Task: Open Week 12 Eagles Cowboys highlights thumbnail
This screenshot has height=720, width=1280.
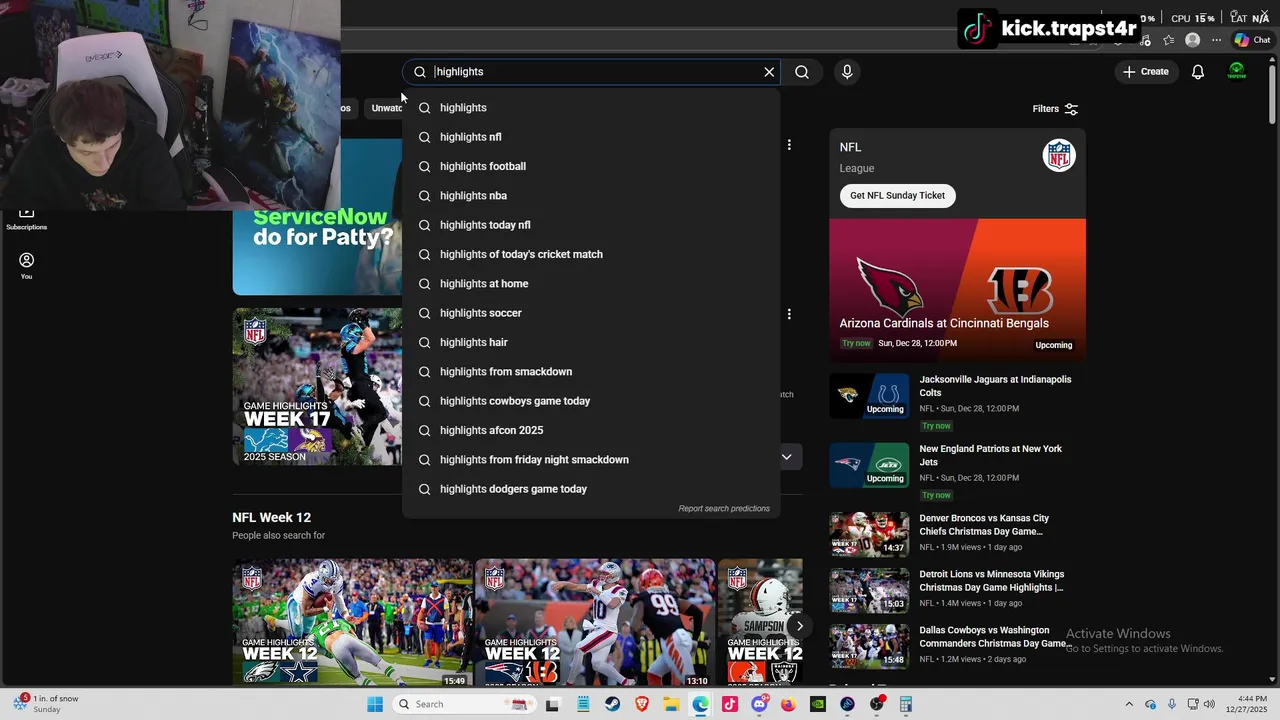Action: 352,622
